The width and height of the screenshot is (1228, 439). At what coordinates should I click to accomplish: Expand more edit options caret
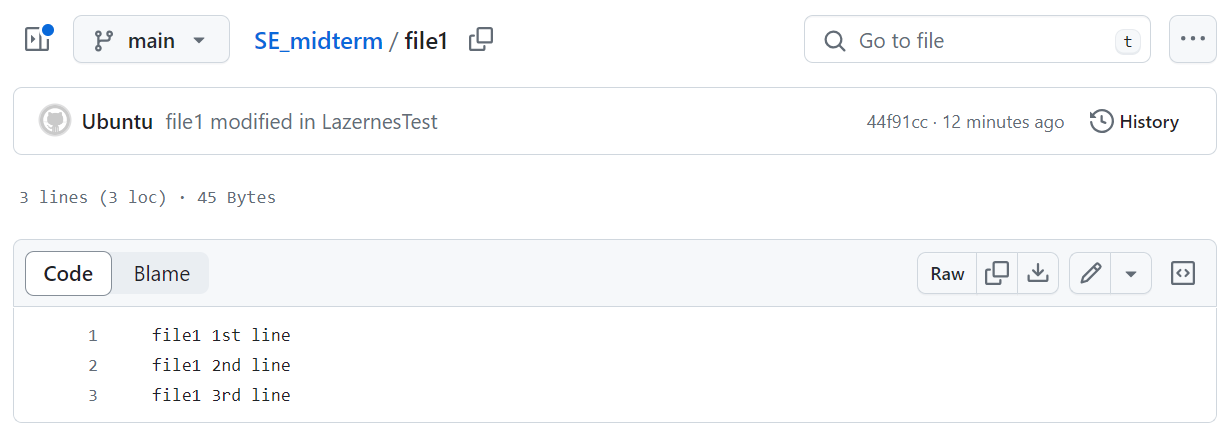(1131, 274)
